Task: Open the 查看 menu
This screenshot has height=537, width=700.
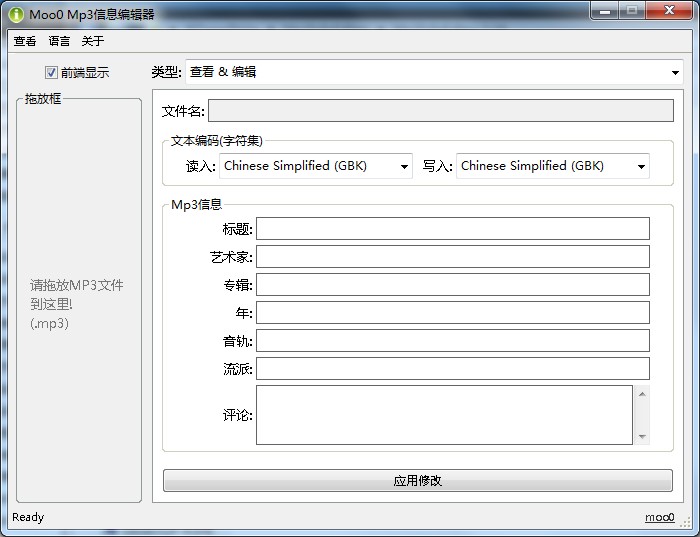Action: point(25,42)
